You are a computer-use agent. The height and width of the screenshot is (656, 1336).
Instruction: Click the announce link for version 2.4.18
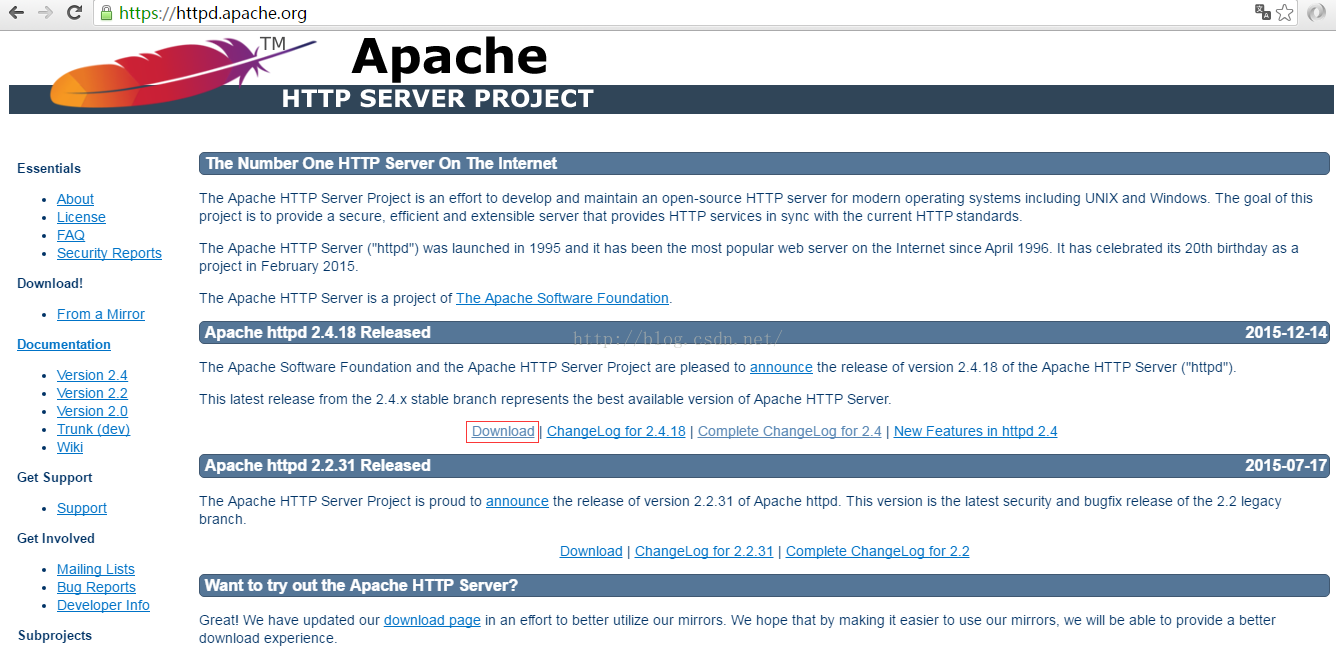tap(781, 367)
